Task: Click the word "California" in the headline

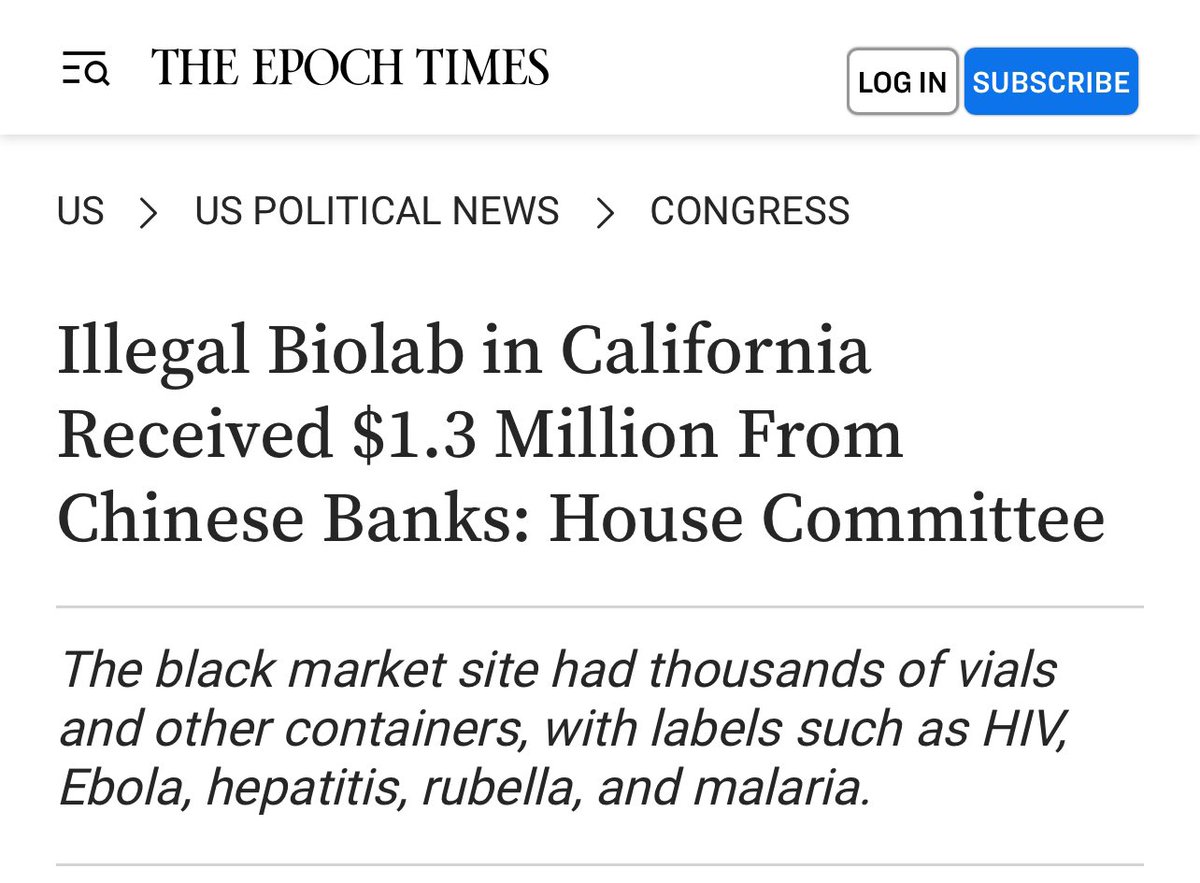Action: click(715, 353)
